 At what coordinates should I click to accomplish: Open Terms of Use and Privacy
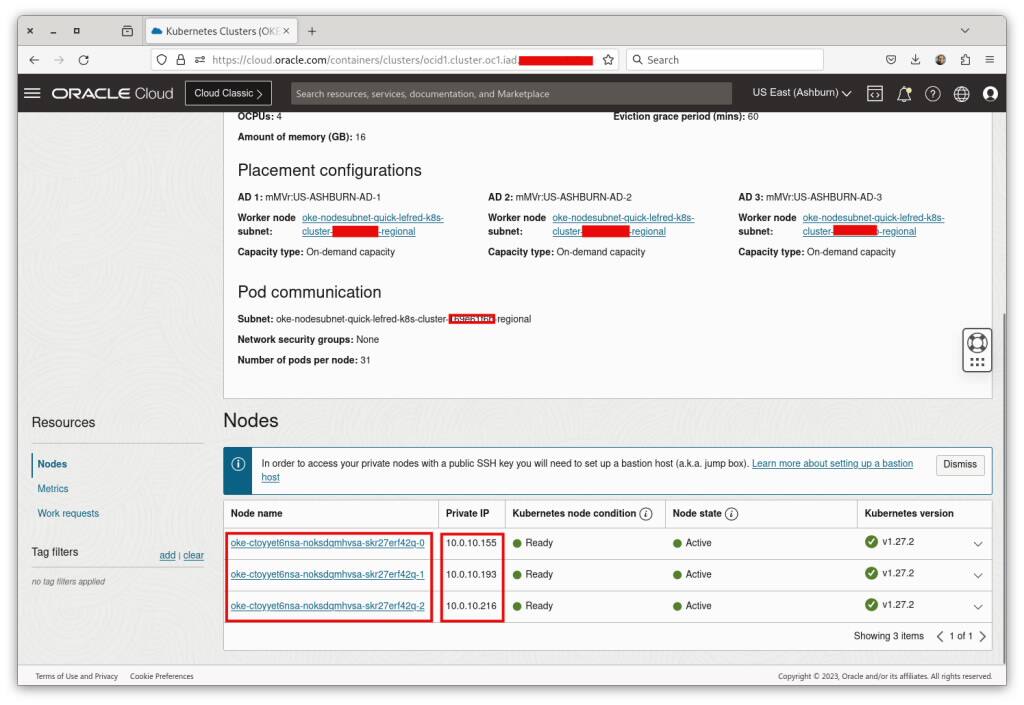click(76, 676)
